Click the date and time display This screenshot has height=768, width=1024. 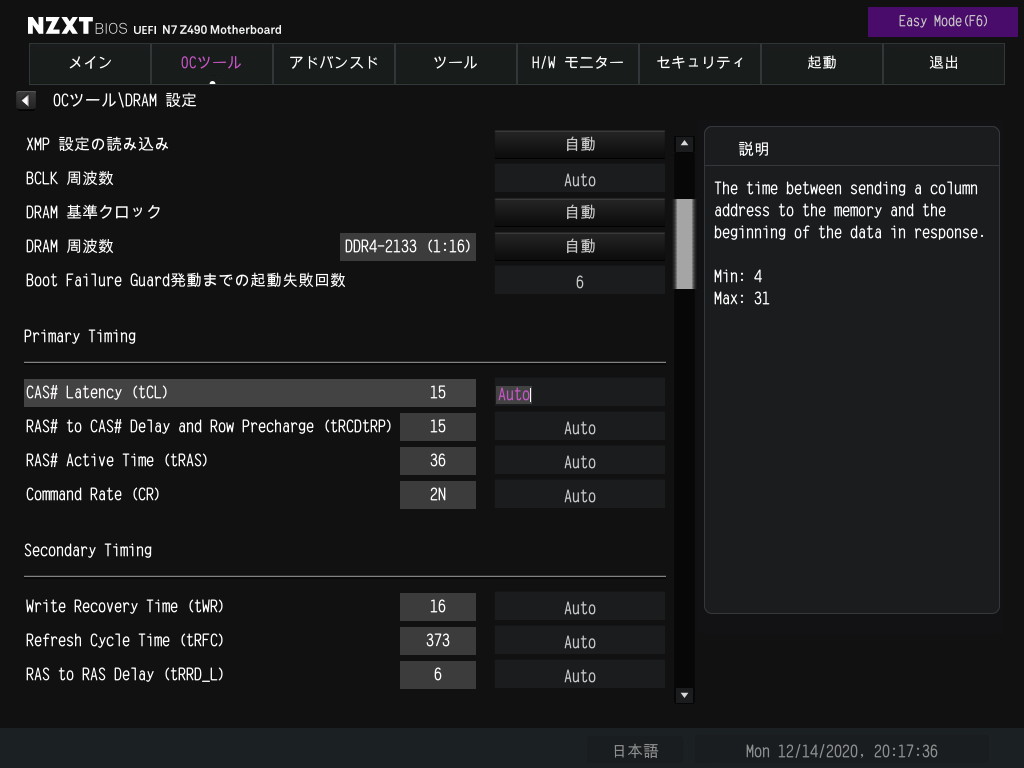click(x=841, y=751)
